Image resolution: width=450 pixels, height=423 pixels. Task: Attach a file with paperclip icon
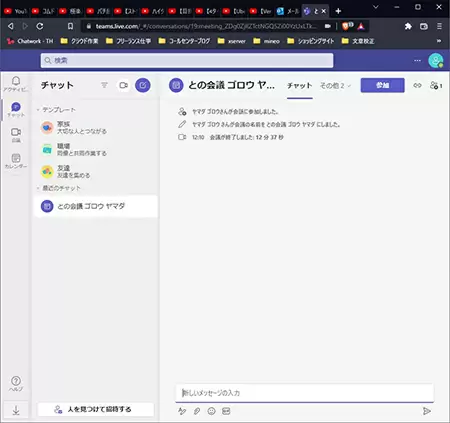pos(197,411)
